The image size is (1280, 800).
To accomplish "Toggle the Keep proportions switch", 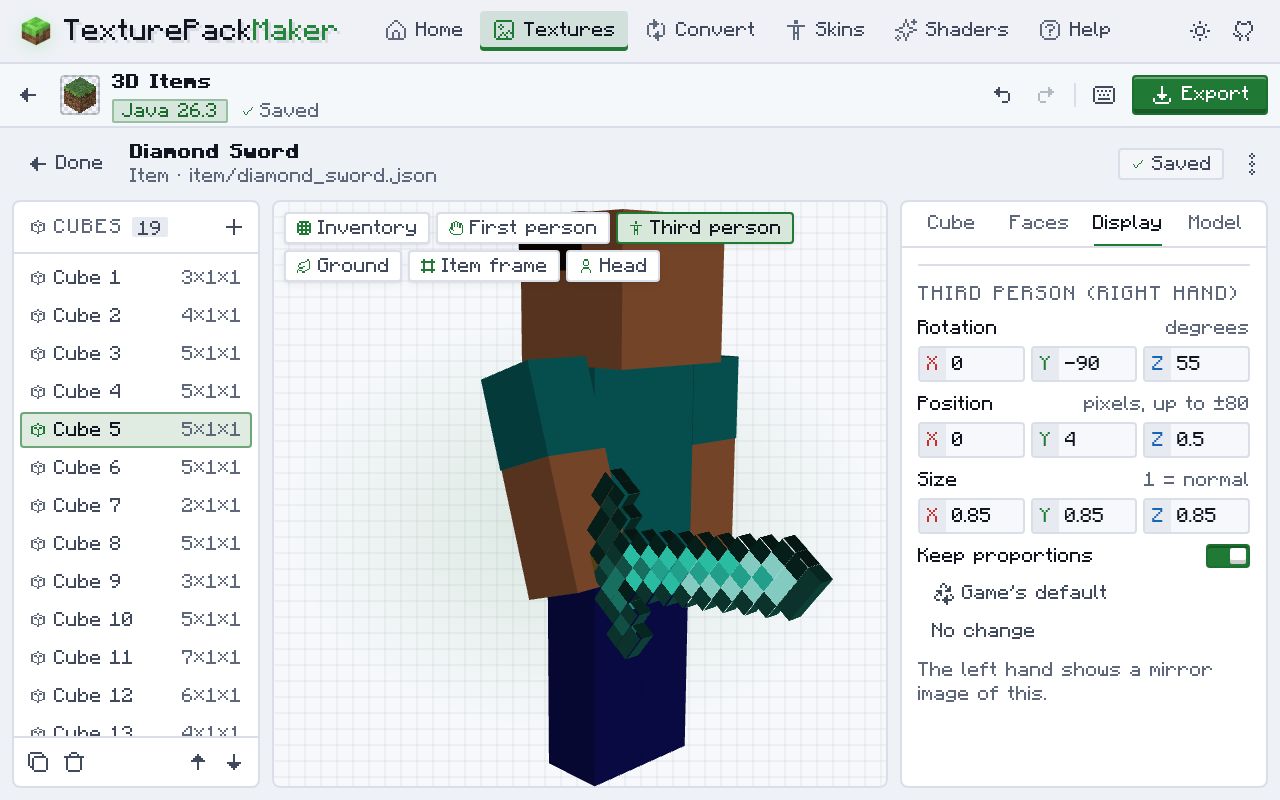I will click(1228, 556).
